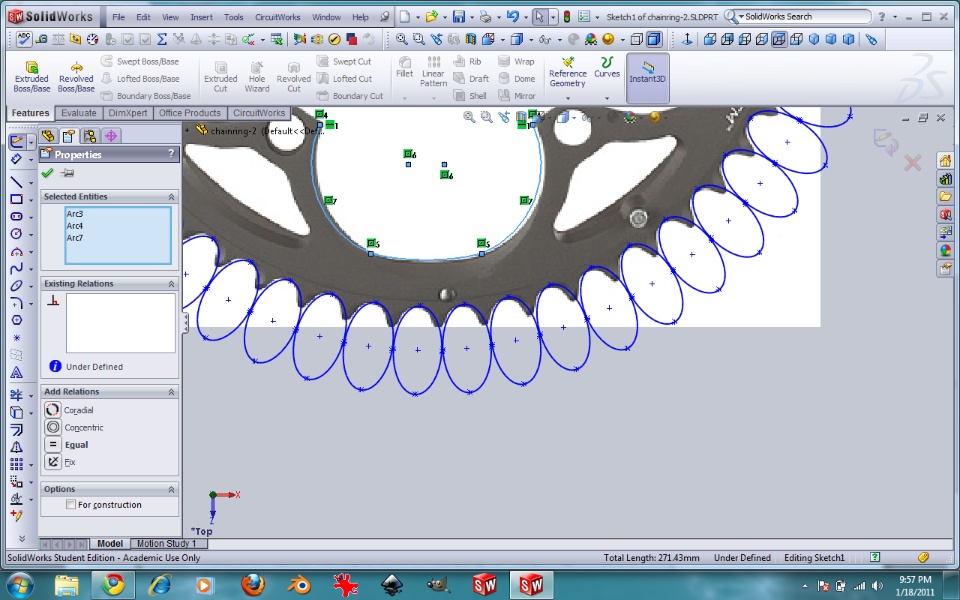Select the Spline sketch tool
Viewport: 960px width, 600px height.
pyautogui.click(x=17, y=268)
